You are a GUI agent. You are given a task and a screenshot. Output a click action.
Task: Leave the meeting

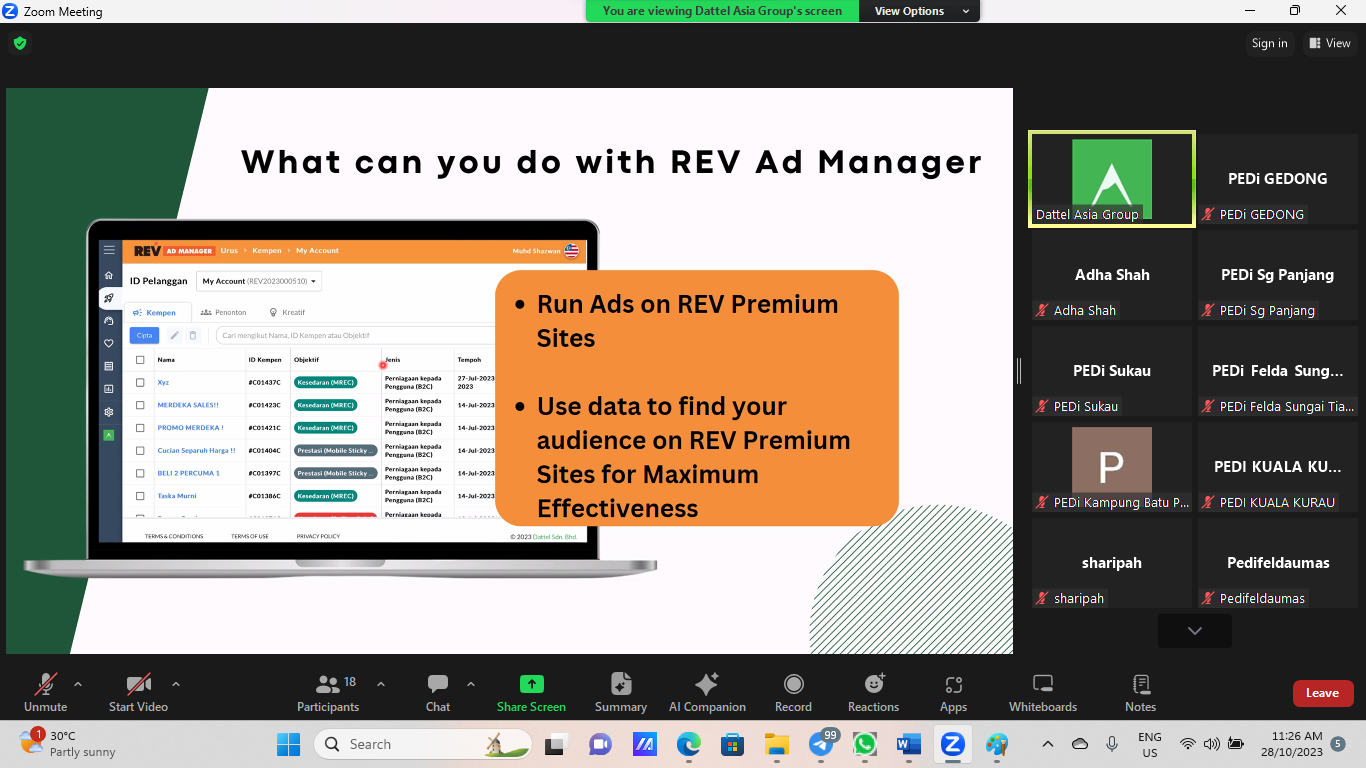(1322, 693)
